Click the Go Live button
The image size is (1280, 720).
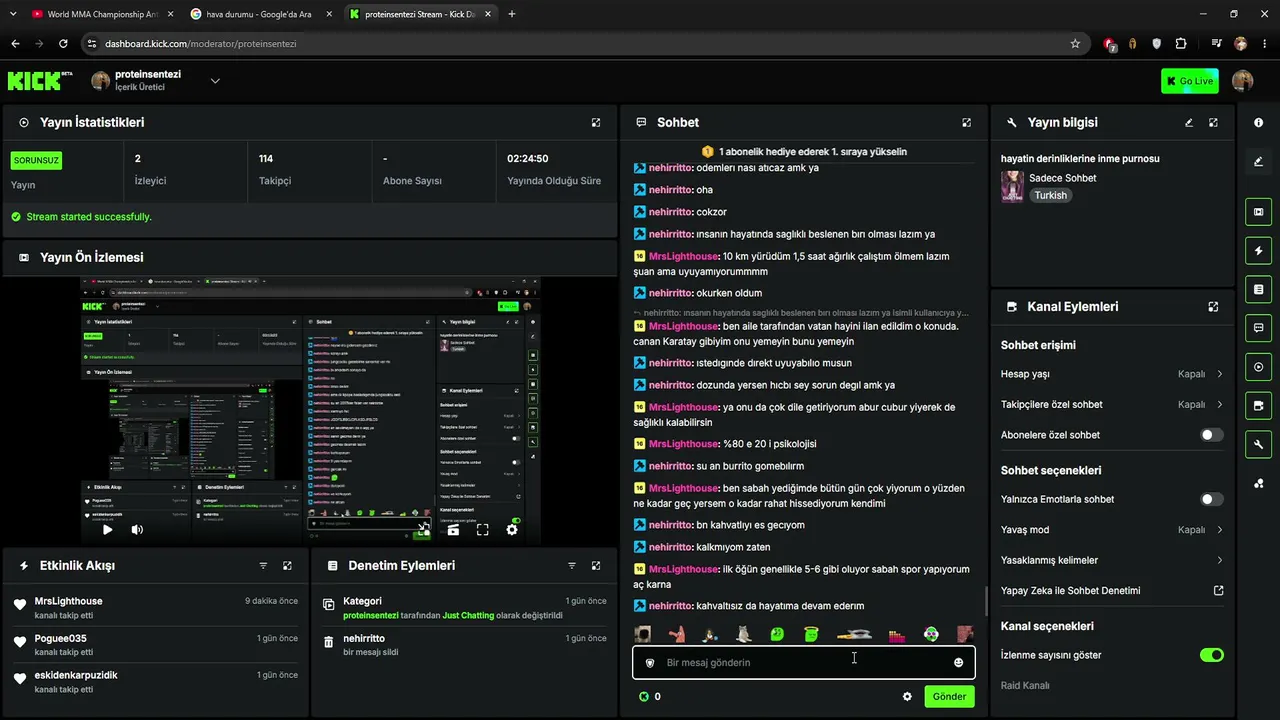[x=1190, y=81]
